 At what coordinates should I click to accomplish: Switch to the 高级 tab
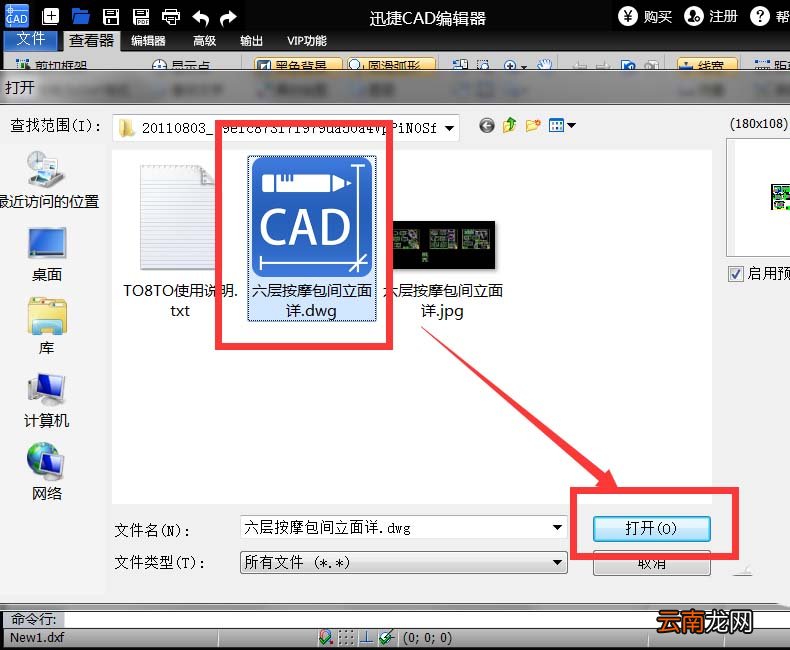point(205,41)
